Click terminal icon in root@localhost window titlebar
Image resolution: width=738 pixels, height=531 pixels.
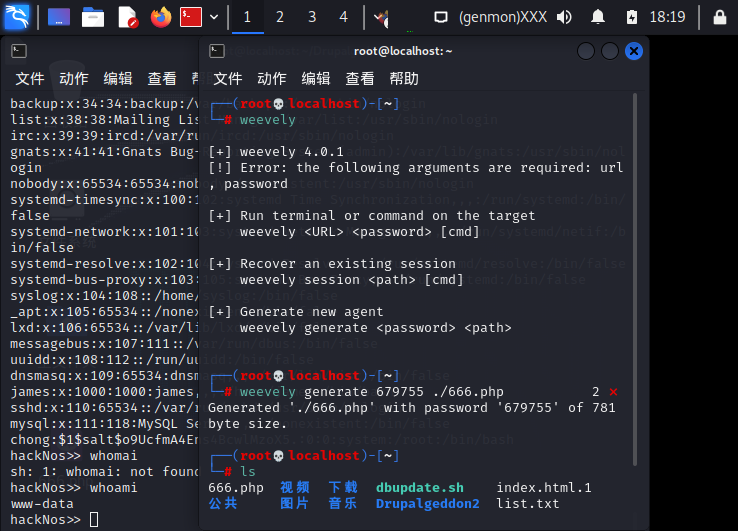(217, 51)
